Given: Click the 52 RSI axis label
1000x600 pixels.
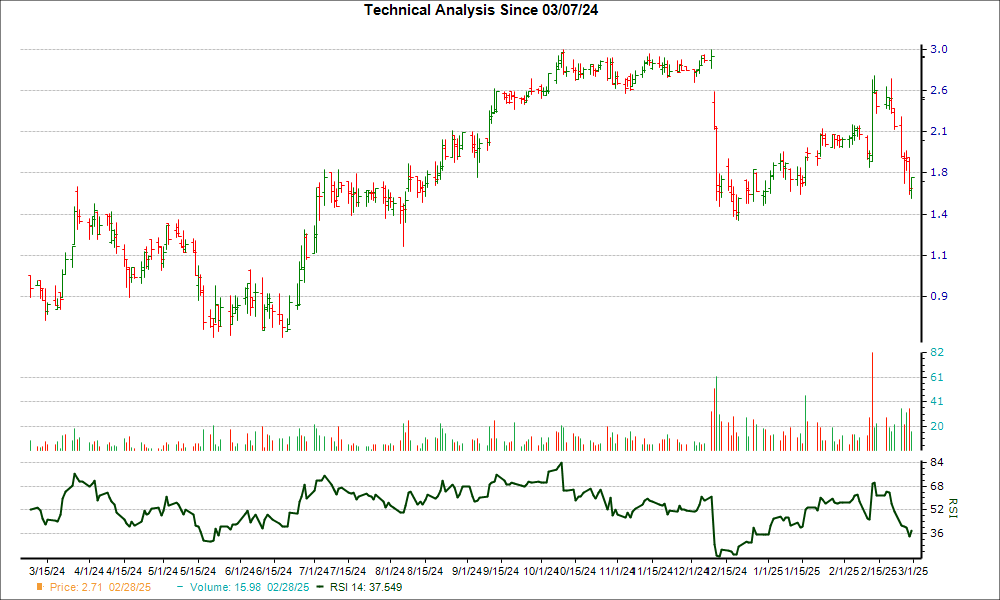Looking at the screenshot, I should (x=937, y=509).
